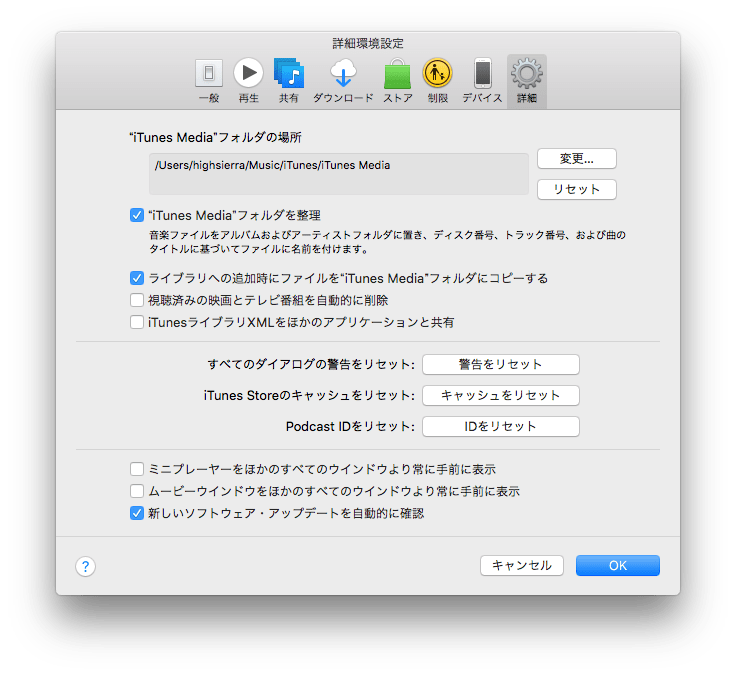The height and width of the screenshot is (675, 736).
Task: Click the 変更... button
Action: pos(576,159)
